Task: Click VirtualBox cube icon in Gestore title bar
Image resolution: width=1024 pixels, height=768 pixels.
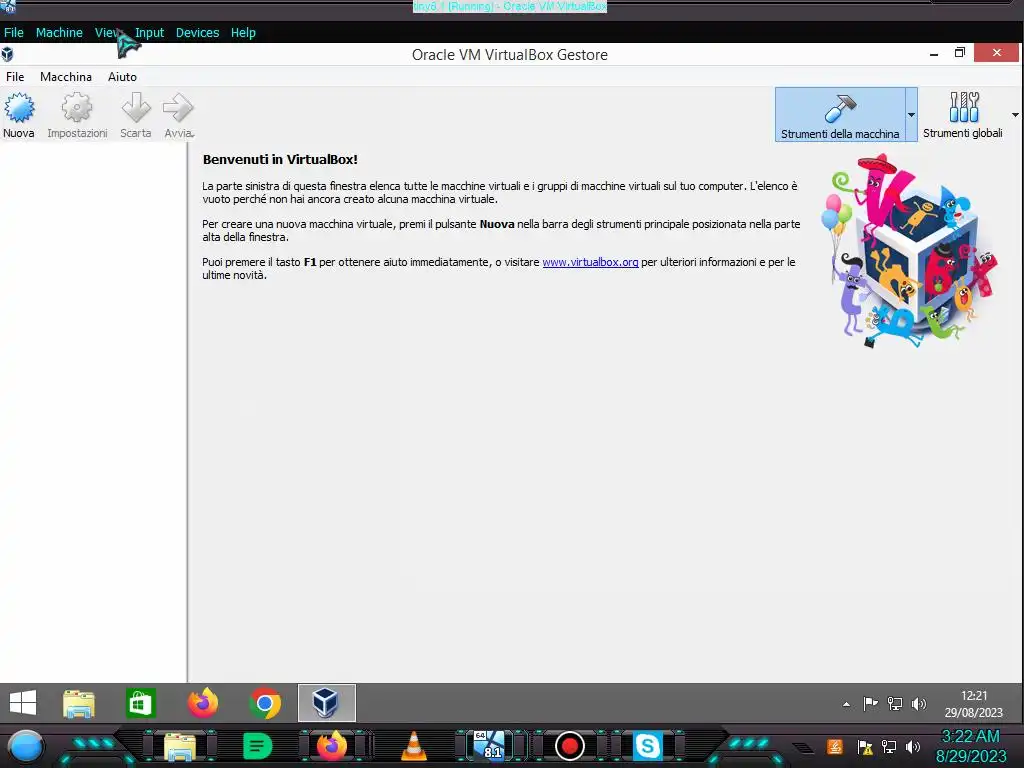Action: (8, 54)
